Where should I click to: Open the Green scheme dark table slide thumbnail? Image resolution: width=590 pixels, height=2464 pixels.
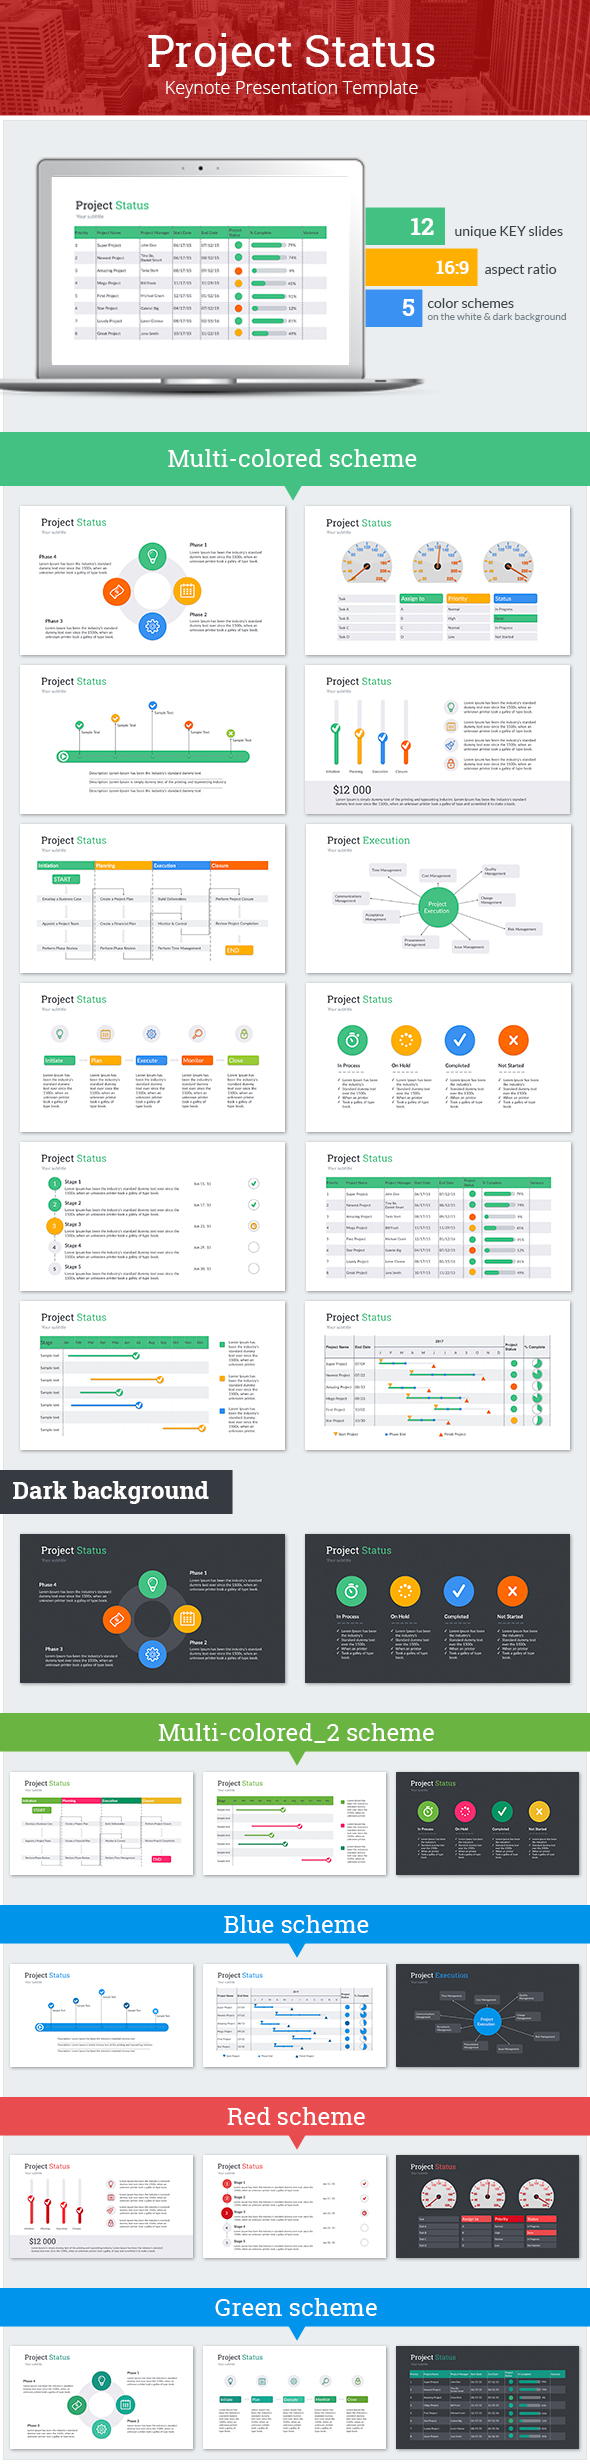487,2398
